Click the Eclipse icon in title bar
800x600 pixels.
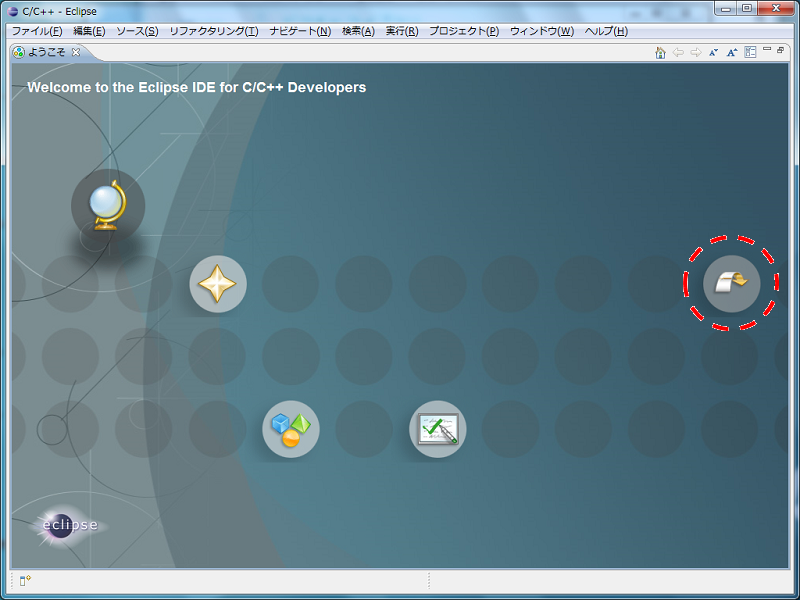coord(13,11)
